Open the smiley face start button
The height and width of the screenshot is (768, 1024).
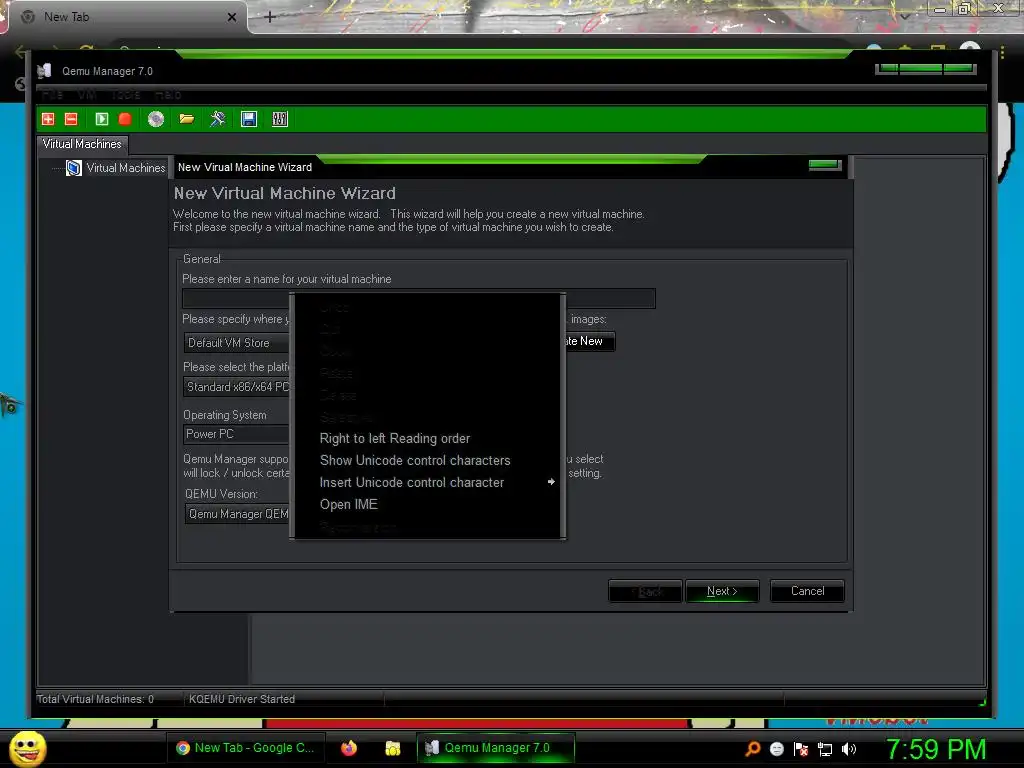pyautogui.click(x=27, y=748)
